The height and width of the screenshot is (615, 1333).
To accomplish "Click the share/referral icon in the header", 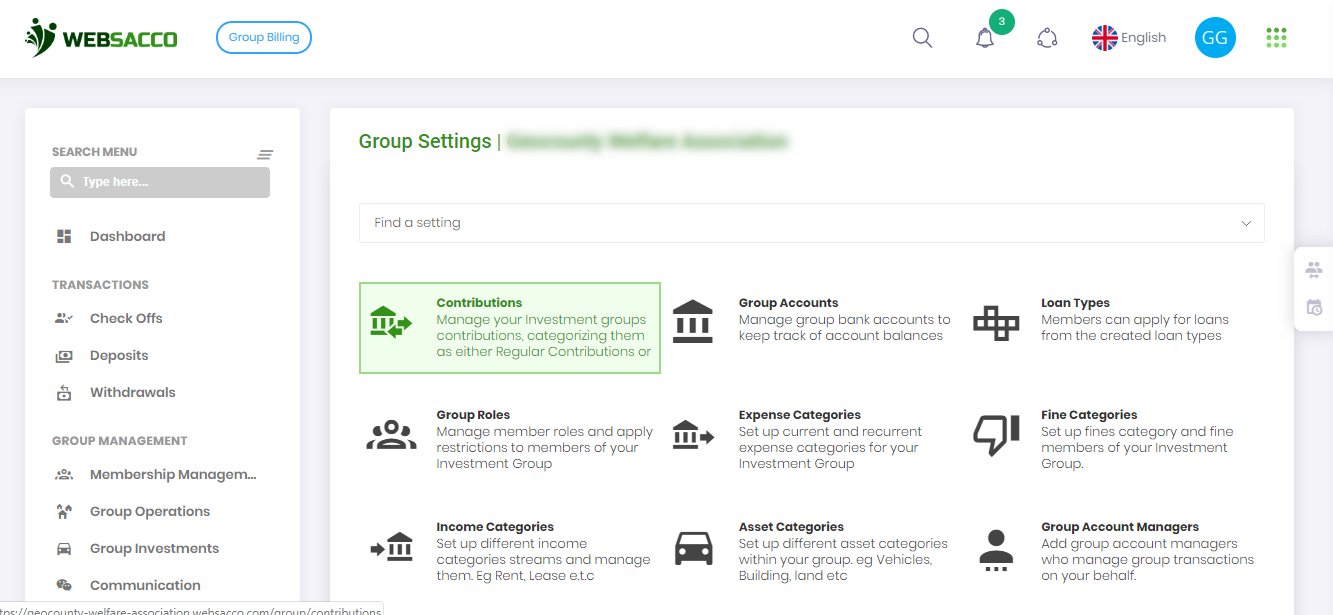I will 1047,38.
